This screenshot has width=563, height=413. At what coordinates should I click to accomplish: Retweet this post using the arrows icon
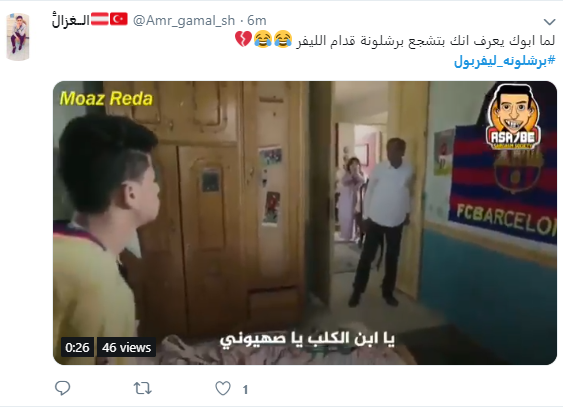tap(143, 388)
